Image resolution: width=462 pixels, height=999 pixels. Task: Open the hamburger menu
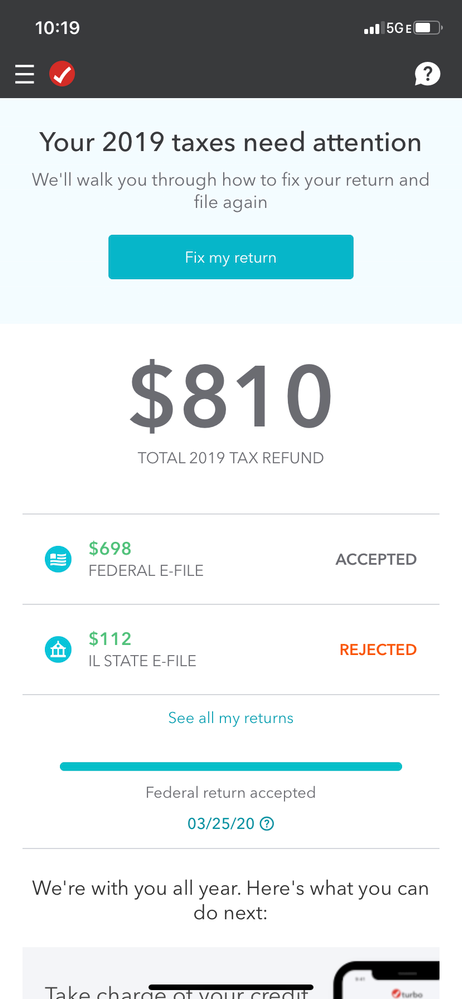pyautogui.click(x=25, y=75)
